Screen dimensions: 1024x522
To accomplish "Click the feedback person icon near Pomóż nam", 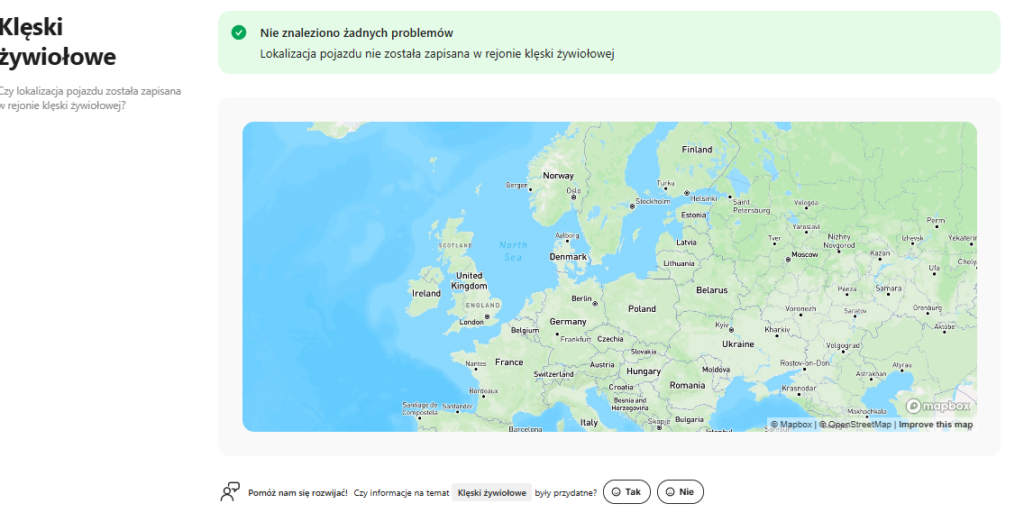I will 230,492.
